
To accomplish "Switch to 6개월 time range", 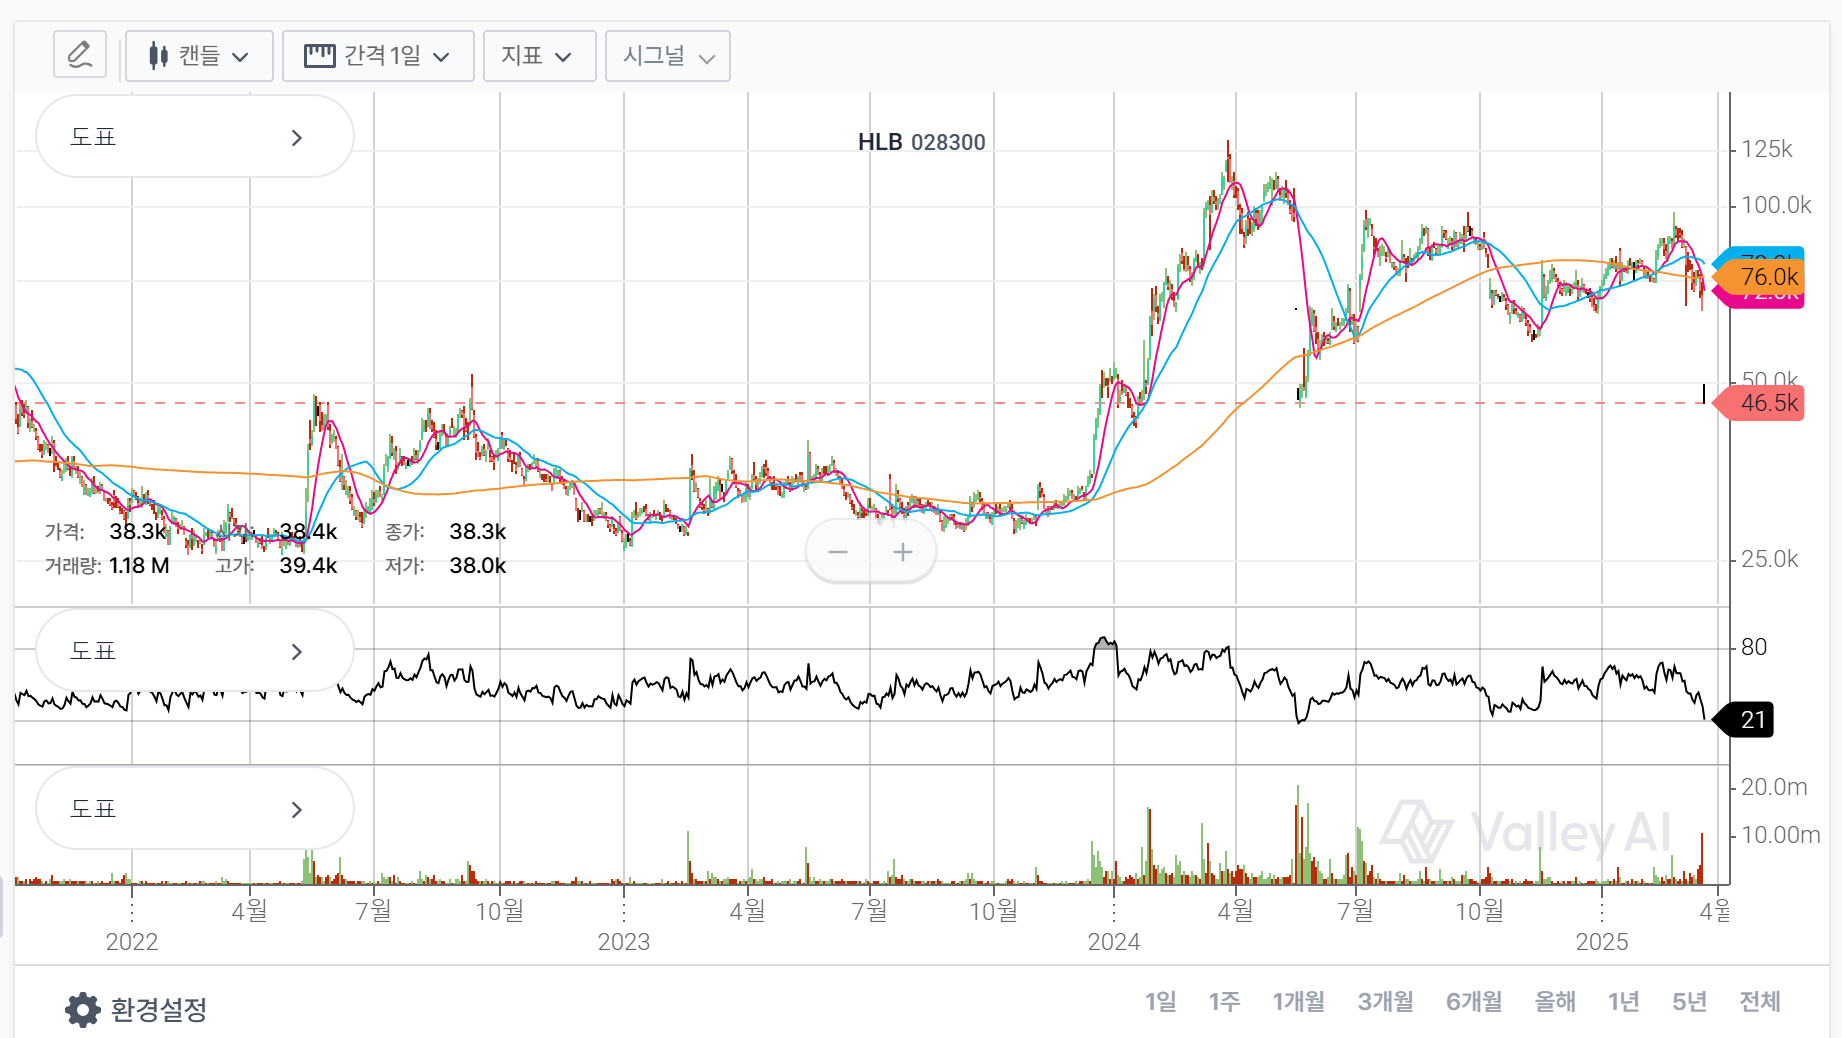I will 1473,1001.
